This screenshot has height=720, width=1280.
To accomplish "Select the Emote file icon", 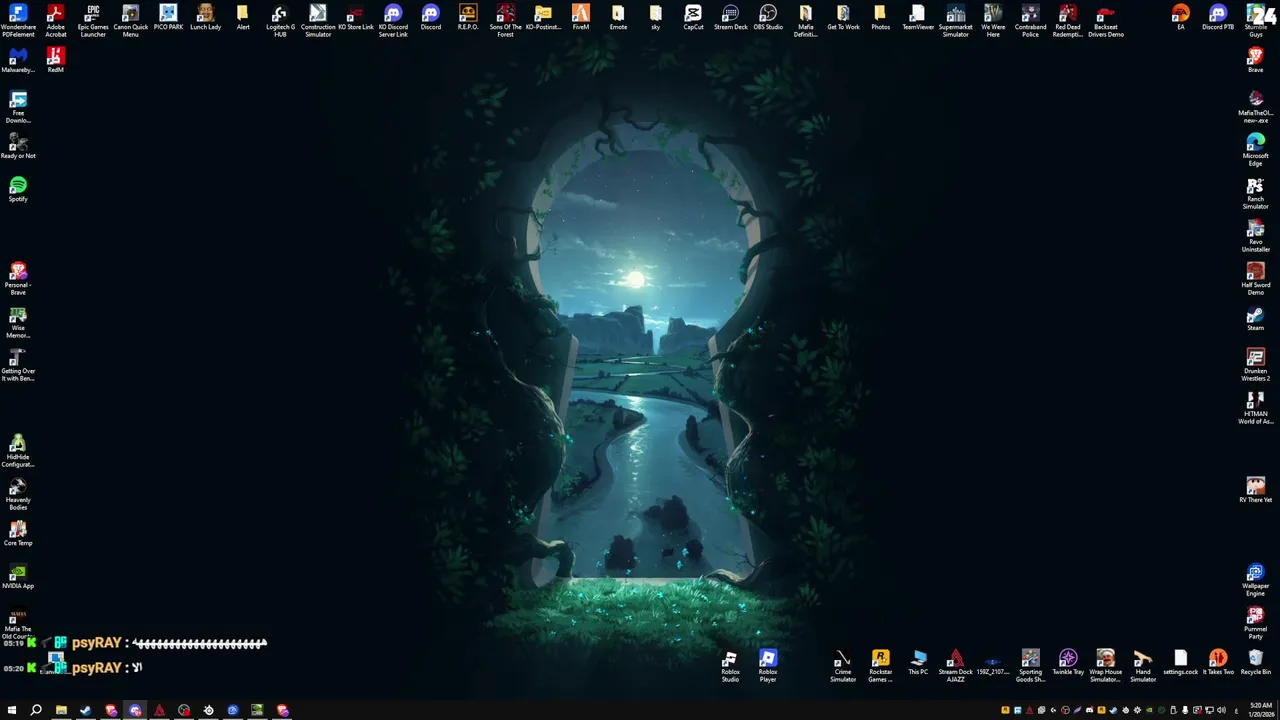I will pos(618,18).
